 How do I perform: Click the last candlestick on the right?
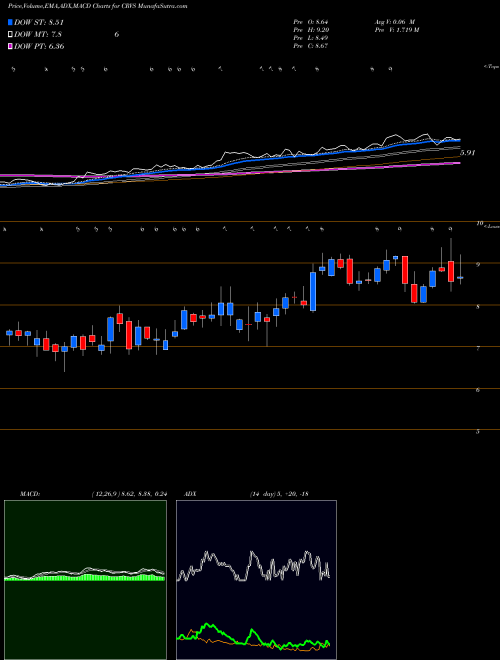pos(460,277)
